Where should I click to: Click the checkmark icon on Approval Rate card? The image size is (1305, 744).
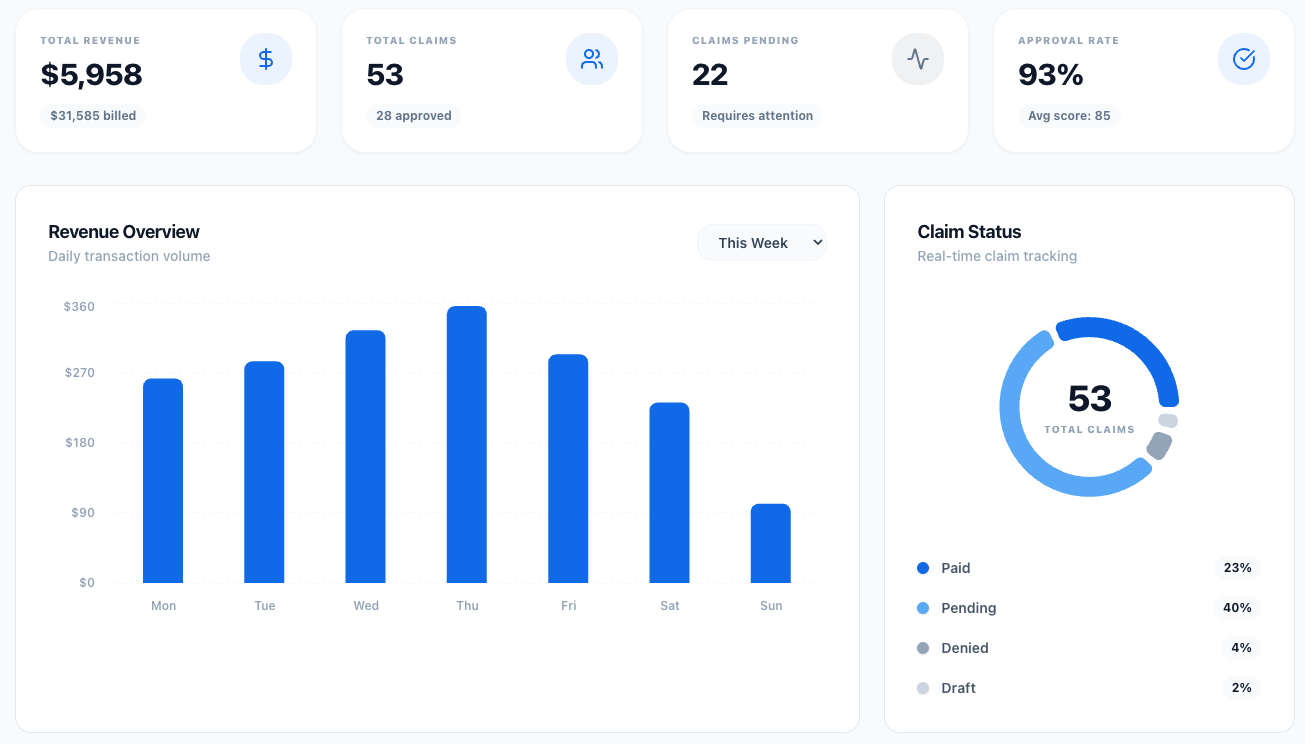coord(1243,59)
